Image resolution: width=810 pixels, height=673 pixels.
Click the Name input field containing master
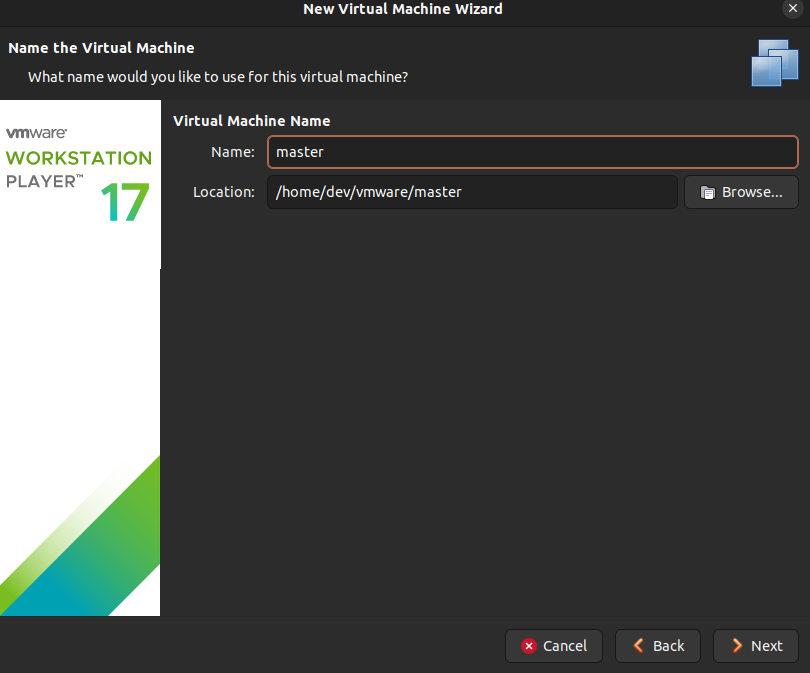[x=533, y=152]
